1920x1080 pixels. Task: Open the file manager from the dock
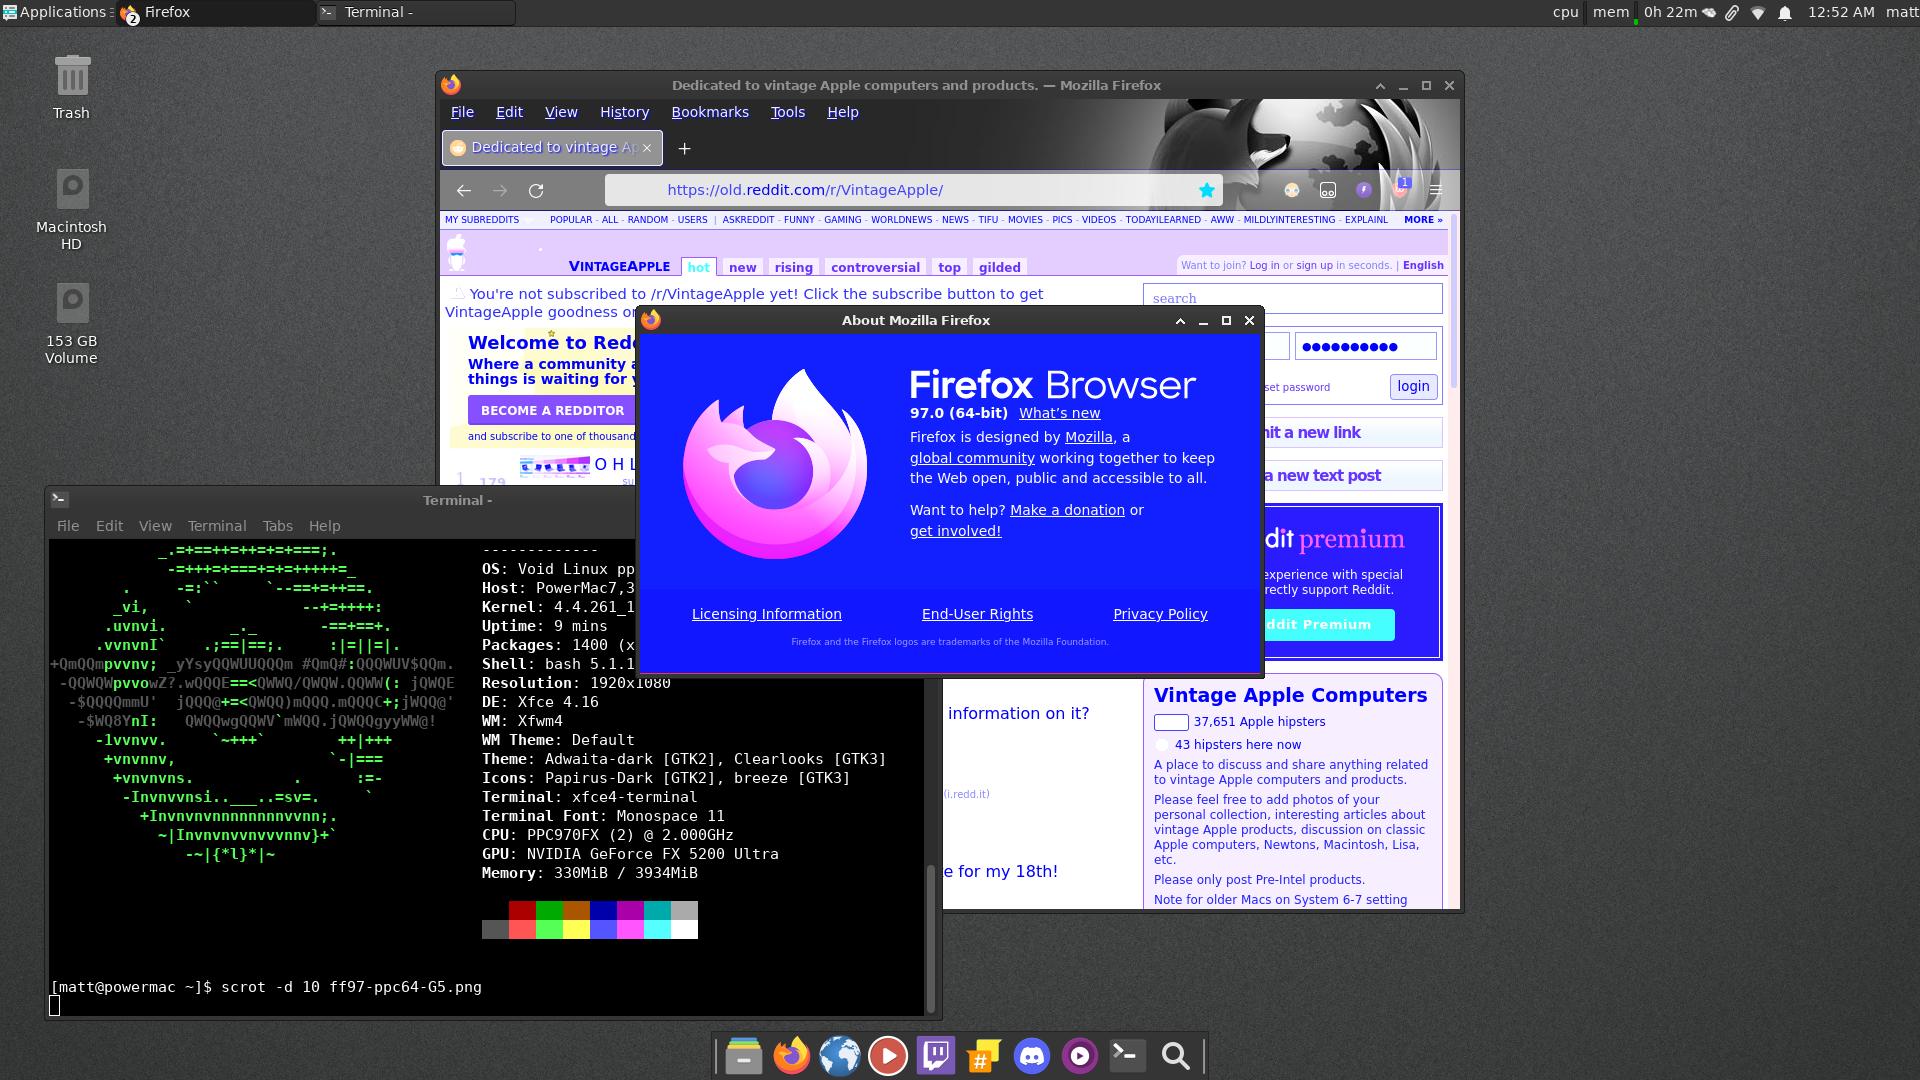point(743,1056)
